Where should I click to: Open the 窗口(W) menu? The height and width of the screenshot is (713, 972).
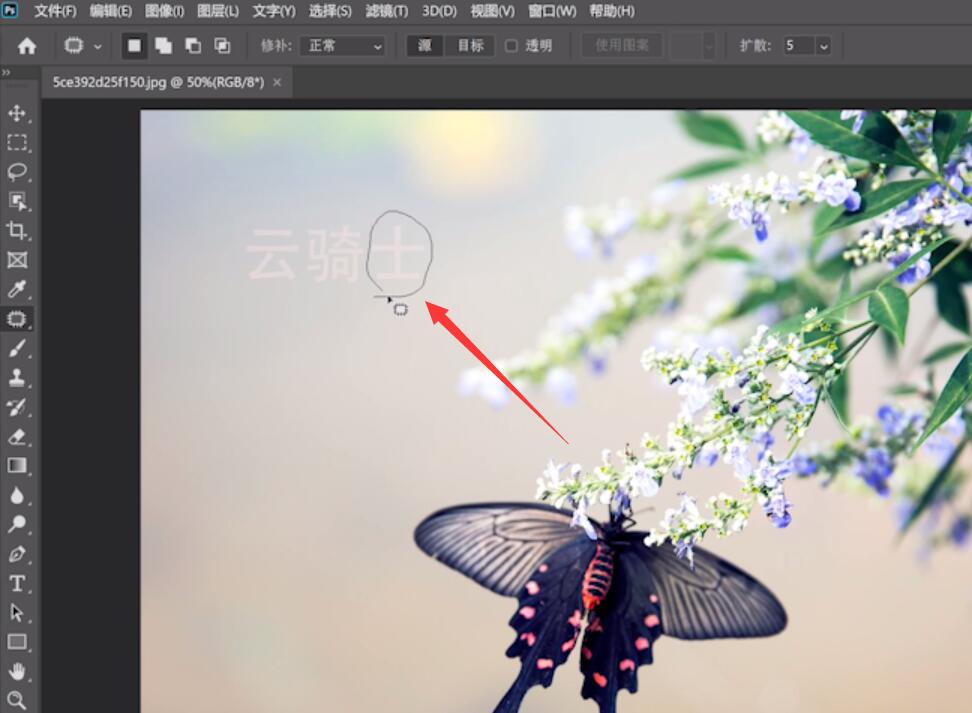(552, 11)
